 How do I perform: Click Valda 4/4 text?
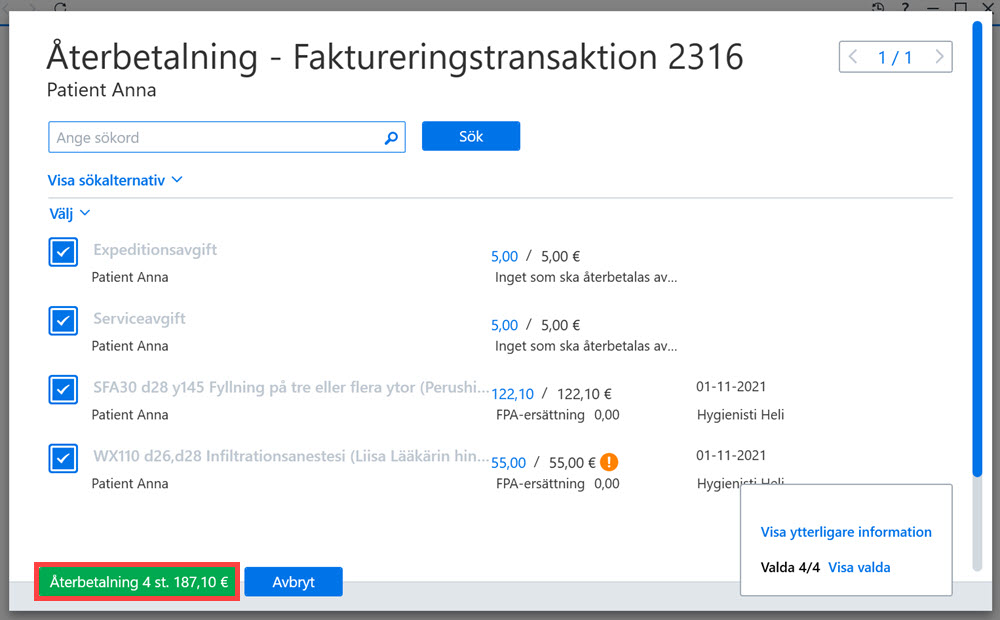(790, 567)
